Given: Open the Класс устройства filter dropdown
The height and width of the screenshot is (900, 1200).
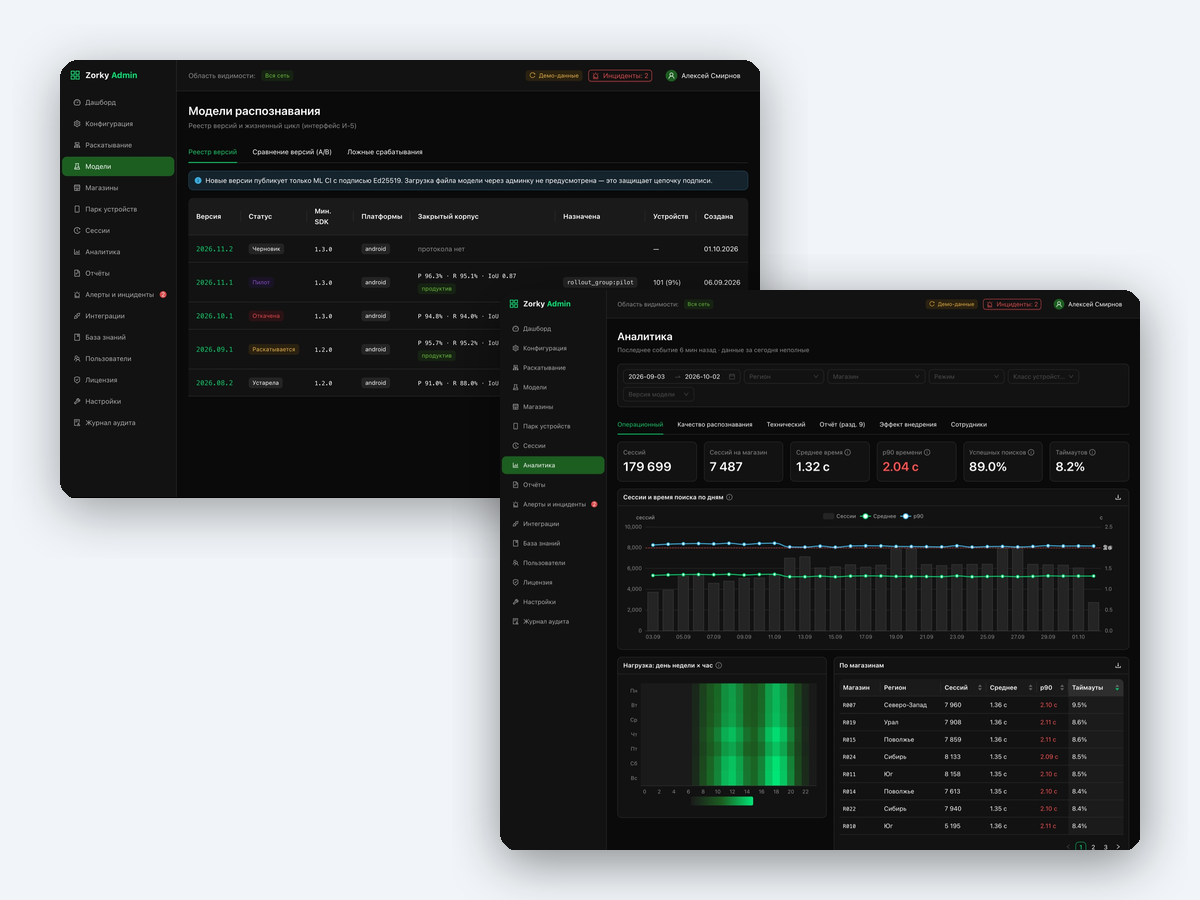Looking at the screenshot, I should pos(1044,377).
